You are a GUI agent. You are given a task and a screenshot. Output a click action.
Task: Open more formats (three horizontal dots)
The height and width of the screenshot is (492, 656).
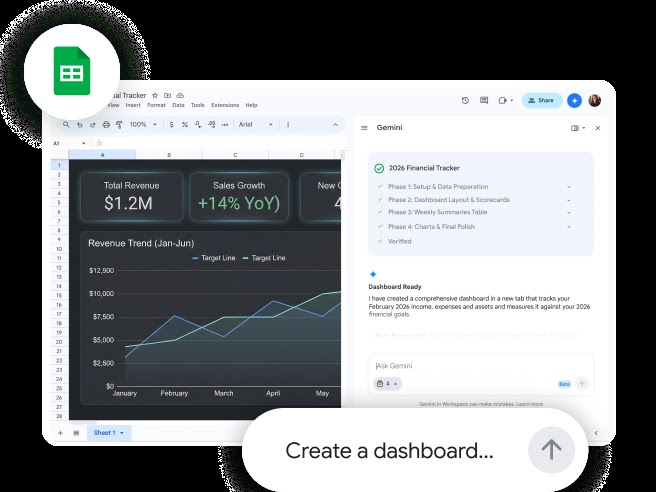pos(225,125)
